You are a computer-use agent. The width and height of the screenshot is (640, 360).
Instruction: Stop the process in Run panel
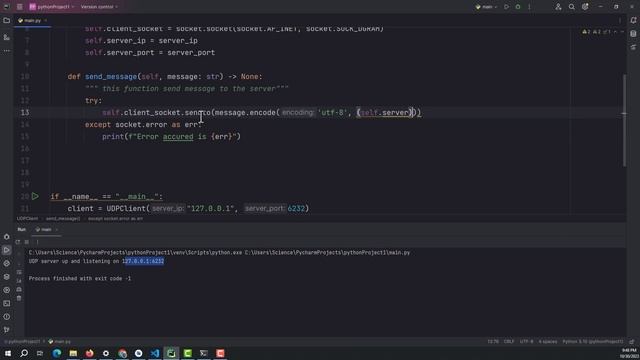[x=27, y=242]
